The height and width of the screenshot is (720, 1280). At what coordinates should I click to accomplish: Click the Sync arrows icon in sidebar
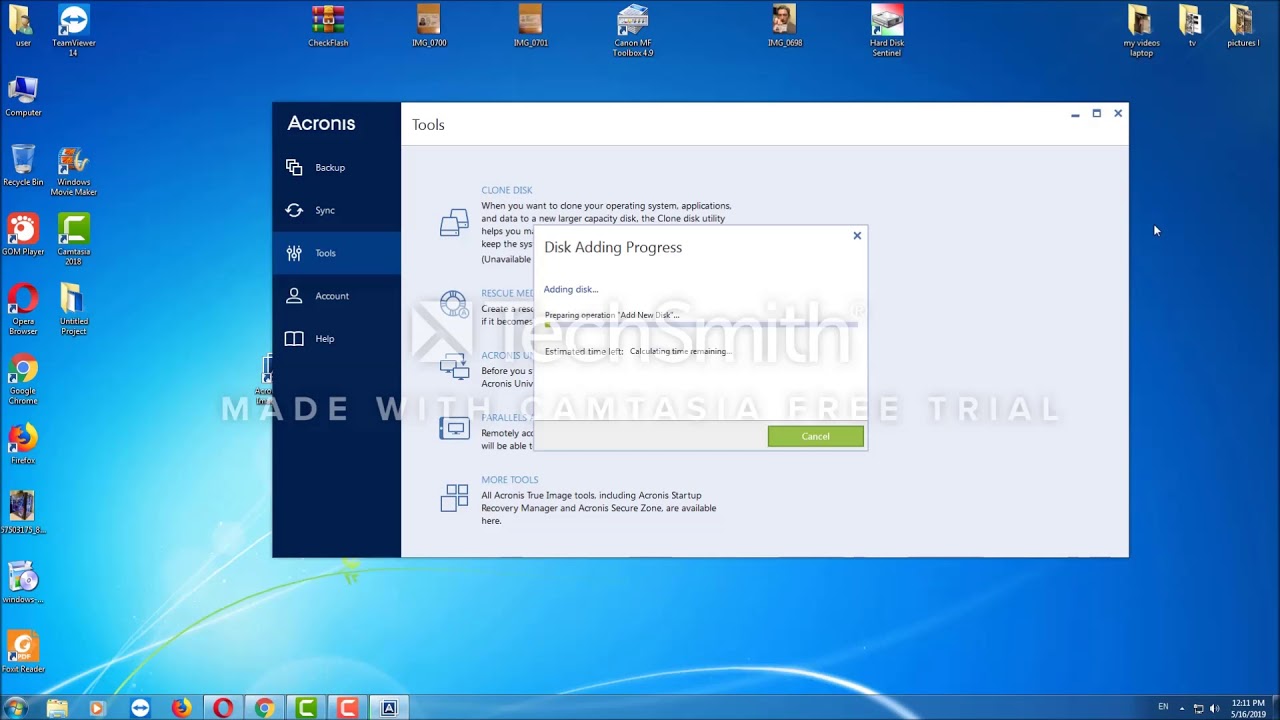[x=294, y=210]
